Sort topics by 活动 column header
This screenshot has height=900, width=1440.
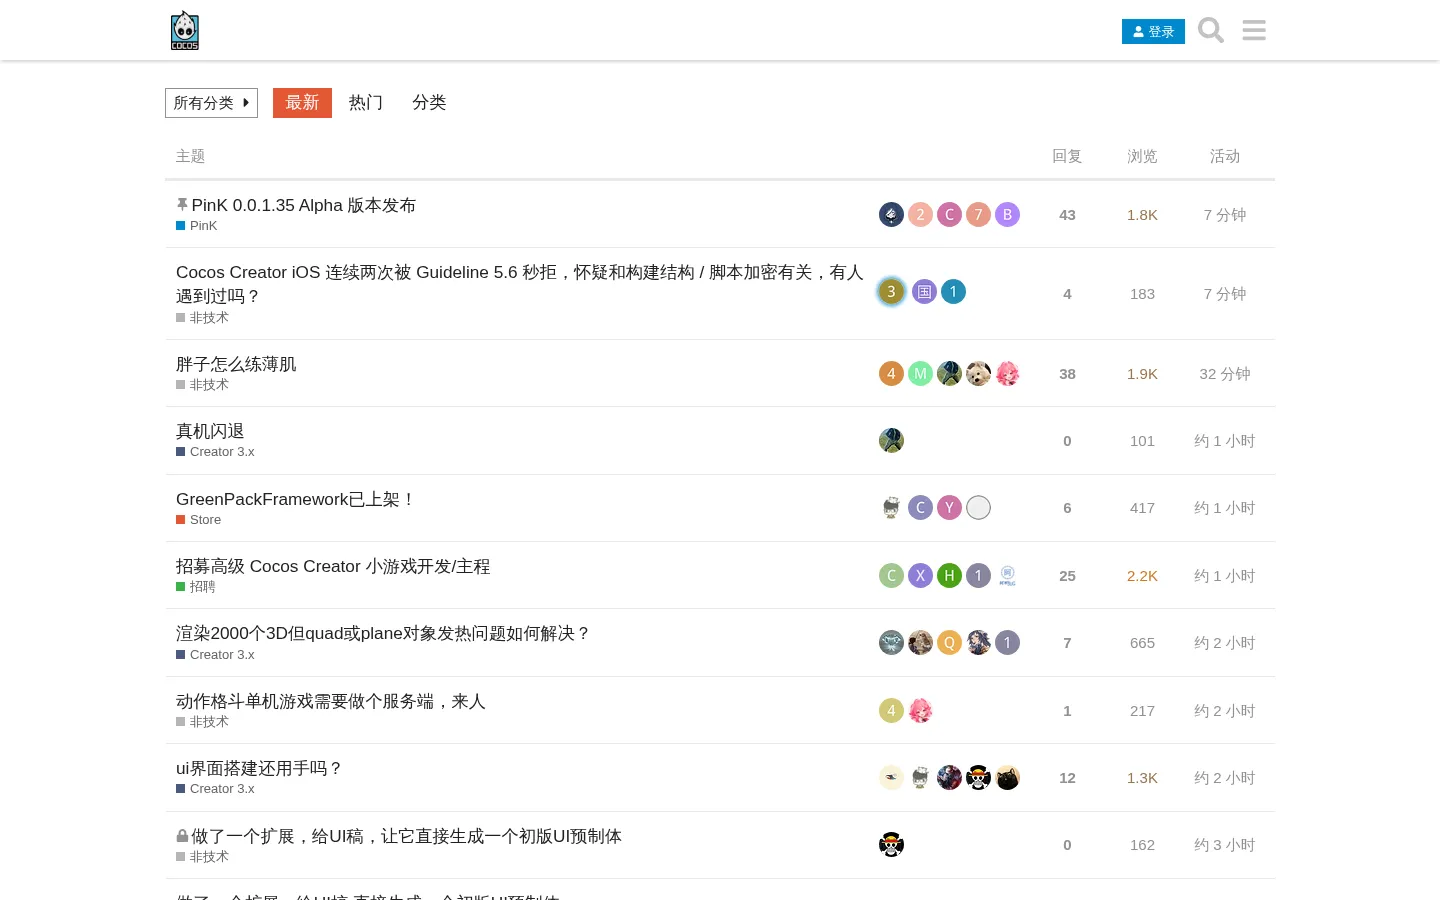click(1225, 156)
